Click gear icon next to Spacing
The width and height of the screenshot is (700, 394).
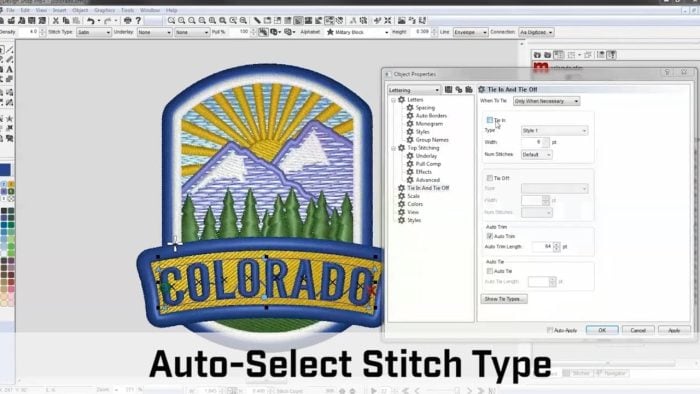pyautogui.click(x=409, y=108)
